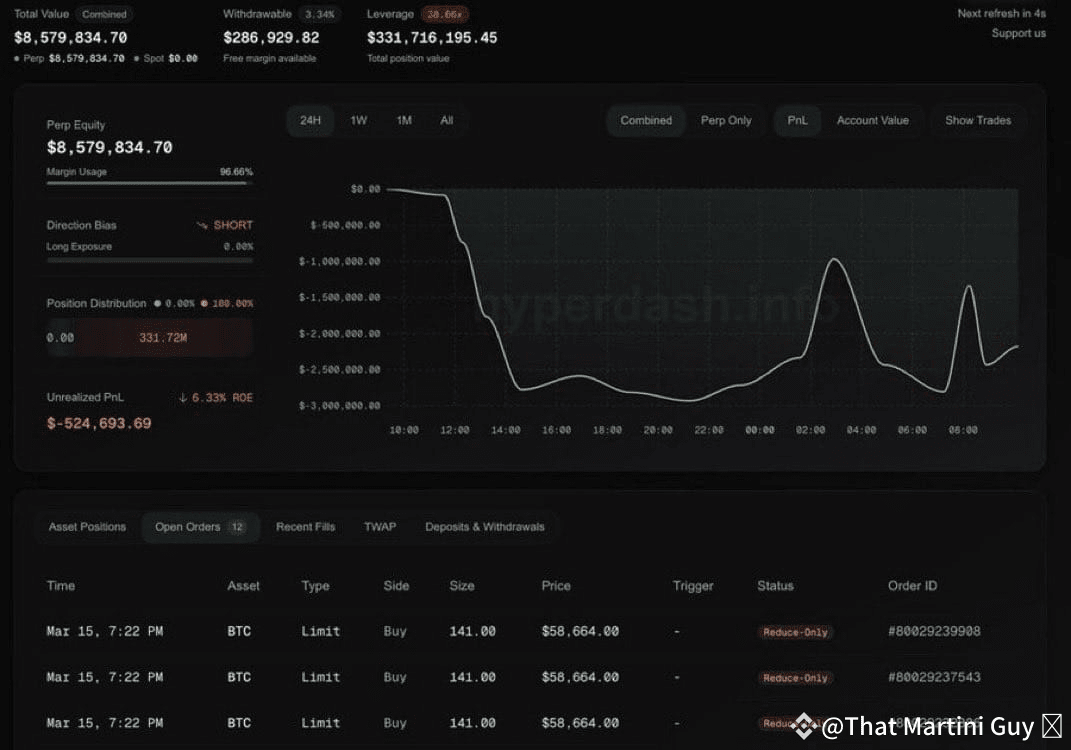Click the Order ID column header
Image resolution: width=1071 pixels, height=750 pixels.
[x=912, y=585]
